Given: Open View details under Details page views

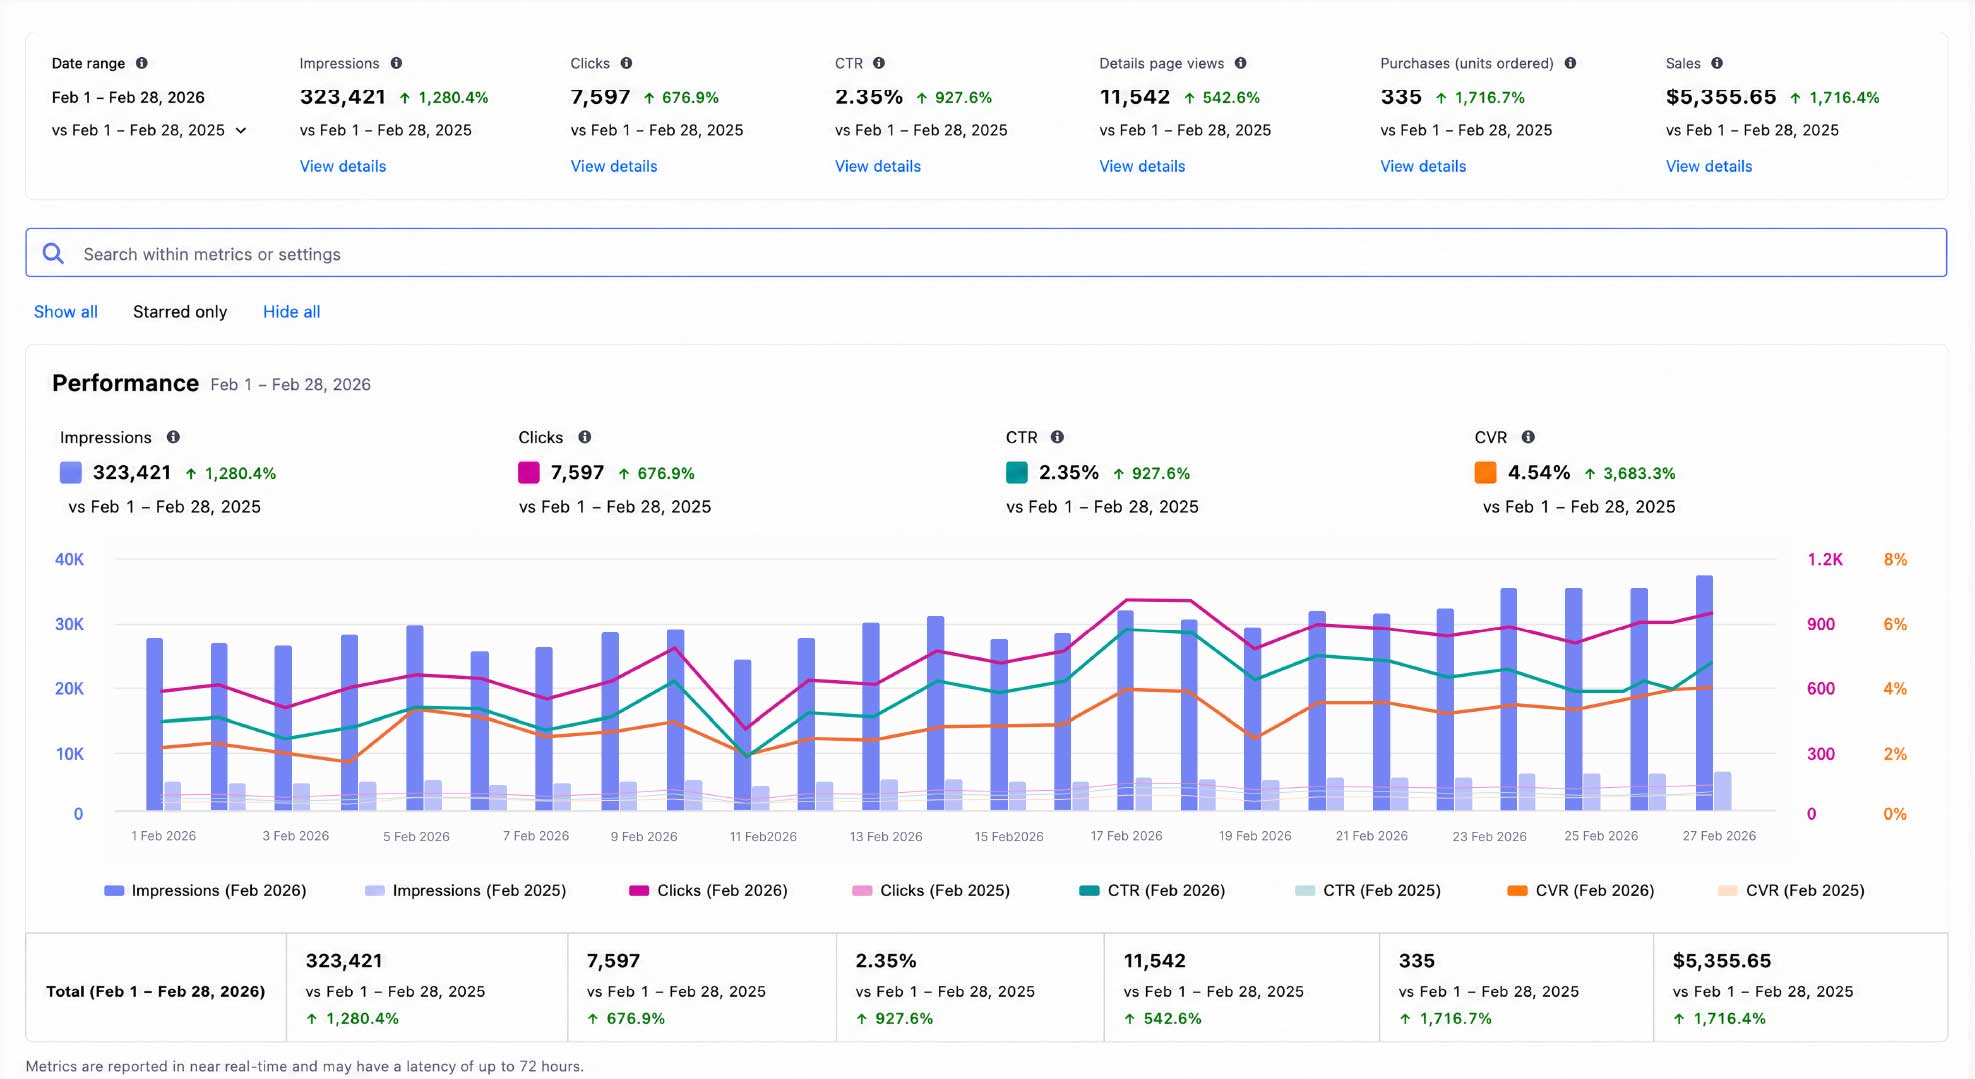Looking at the screenshot, I should pyautogui.click(x=1142, y=167).
